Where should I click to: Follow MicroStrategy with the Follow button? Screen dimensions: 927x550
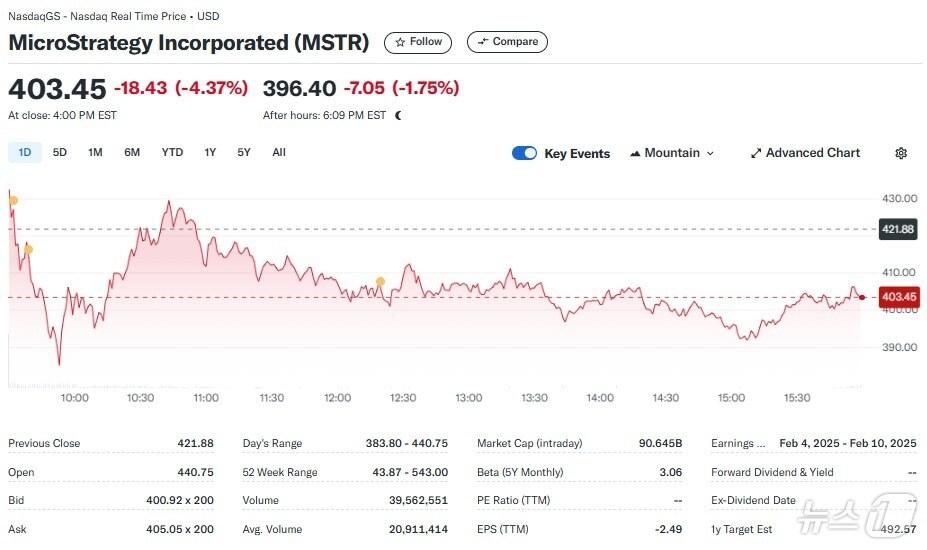tap(418, 42)
